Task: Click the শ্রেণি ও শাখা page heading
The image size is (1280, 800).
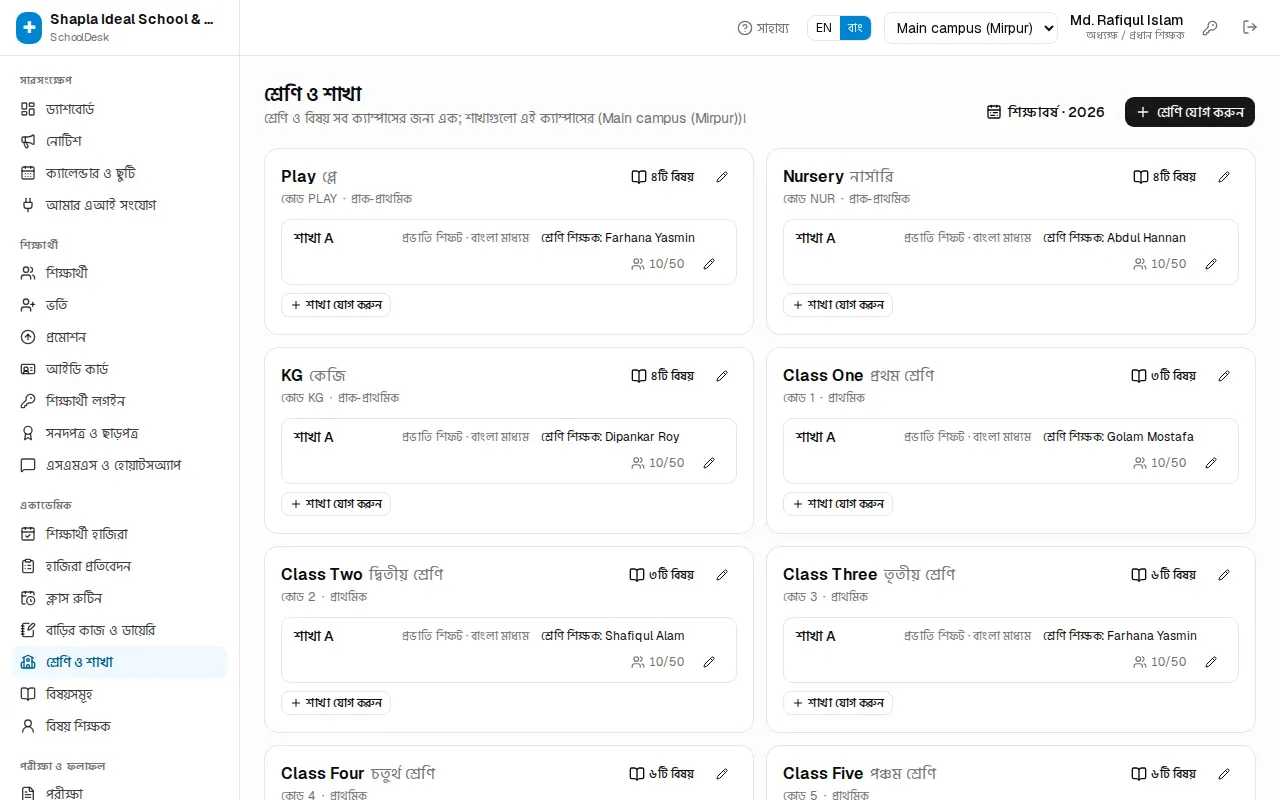Action: pyautogui.click(x=313, y=94)
